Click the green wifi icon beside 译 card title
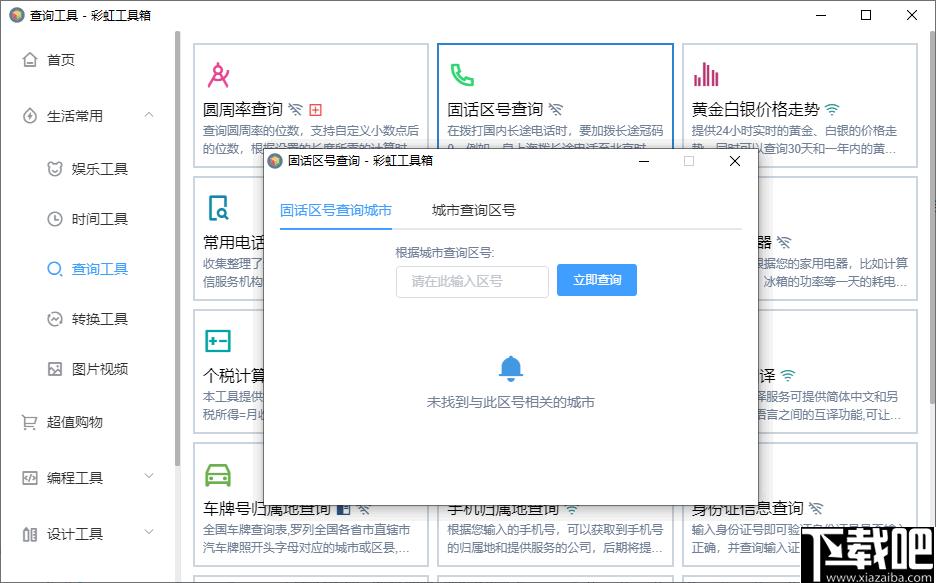 pyautogui.click(x=789, y=376)
